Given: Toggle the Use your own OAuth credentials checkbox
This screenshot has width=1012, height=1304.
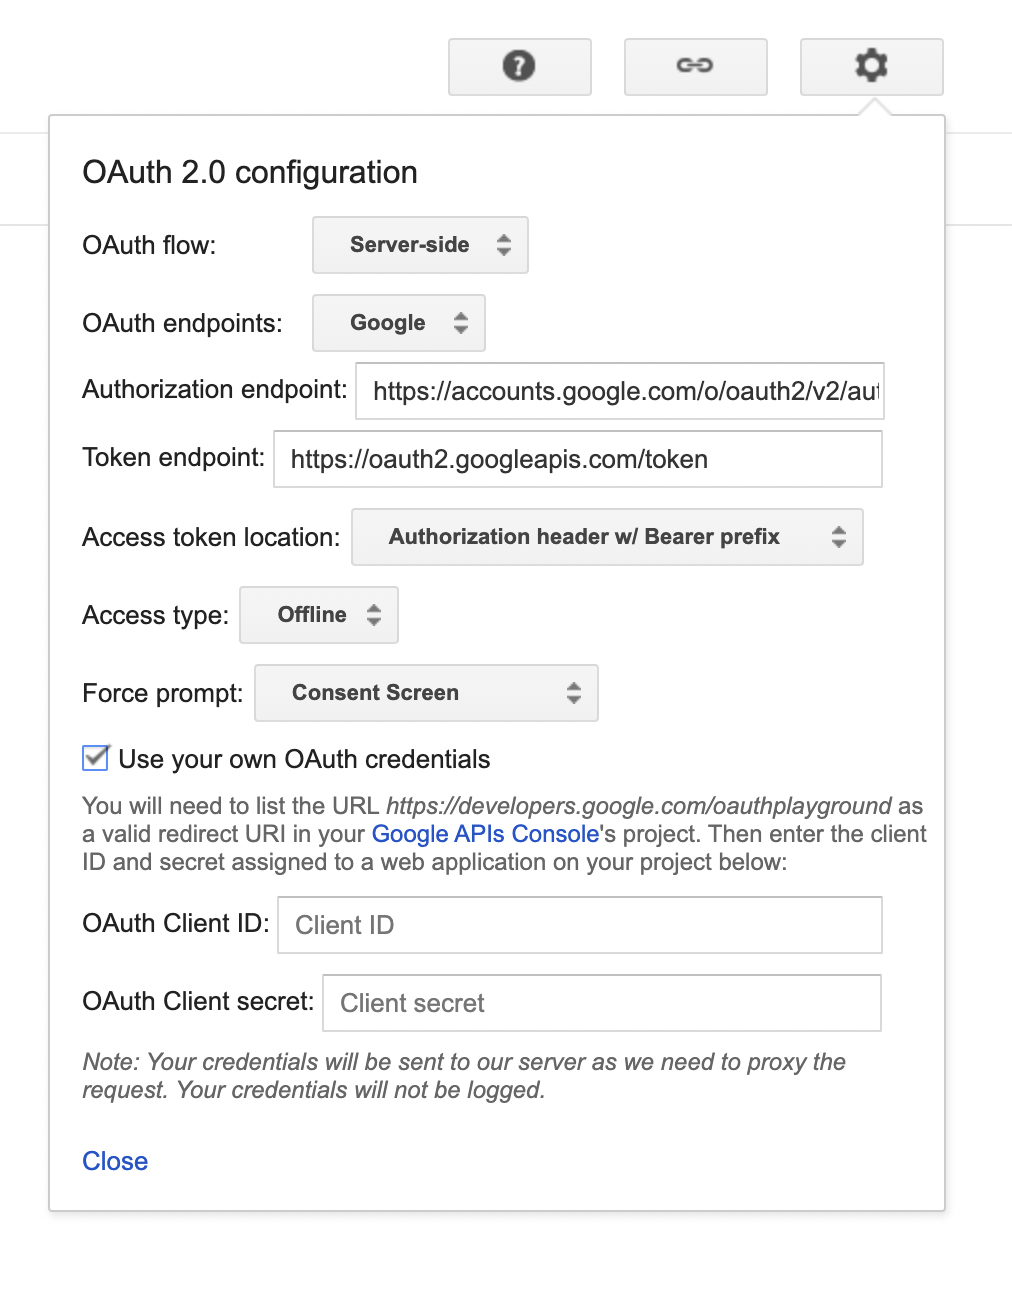Looking at the screenshot, I should 93,758.
